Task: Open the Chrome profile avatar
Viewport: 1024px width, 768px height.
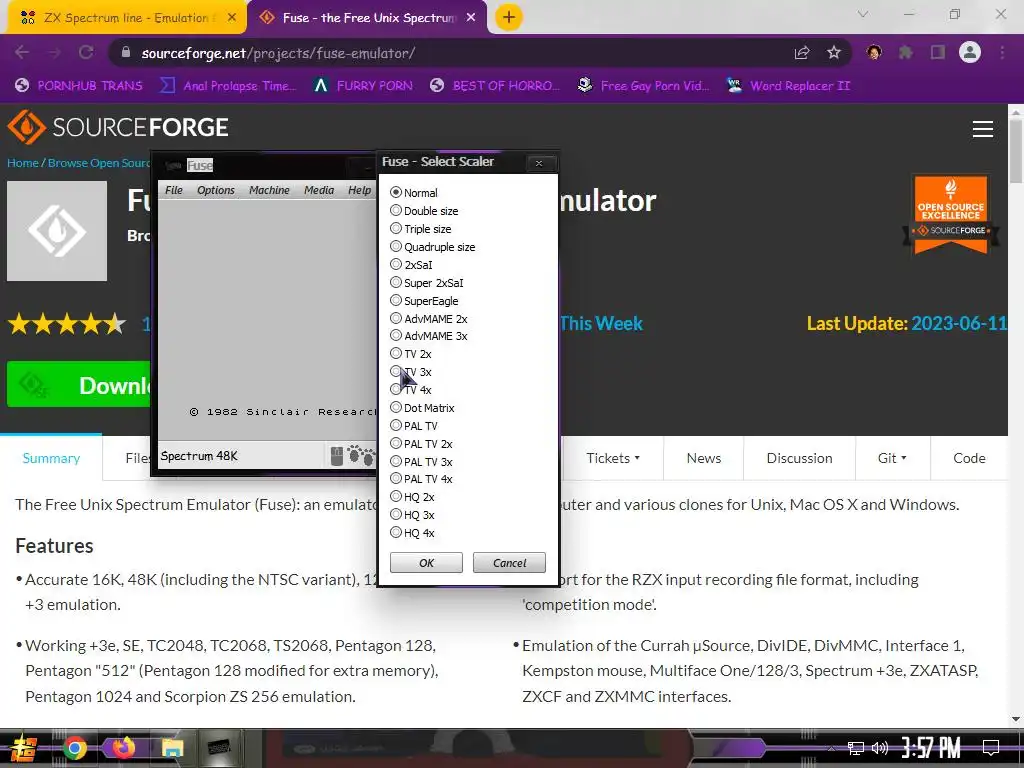Action: tap(970, 52)
